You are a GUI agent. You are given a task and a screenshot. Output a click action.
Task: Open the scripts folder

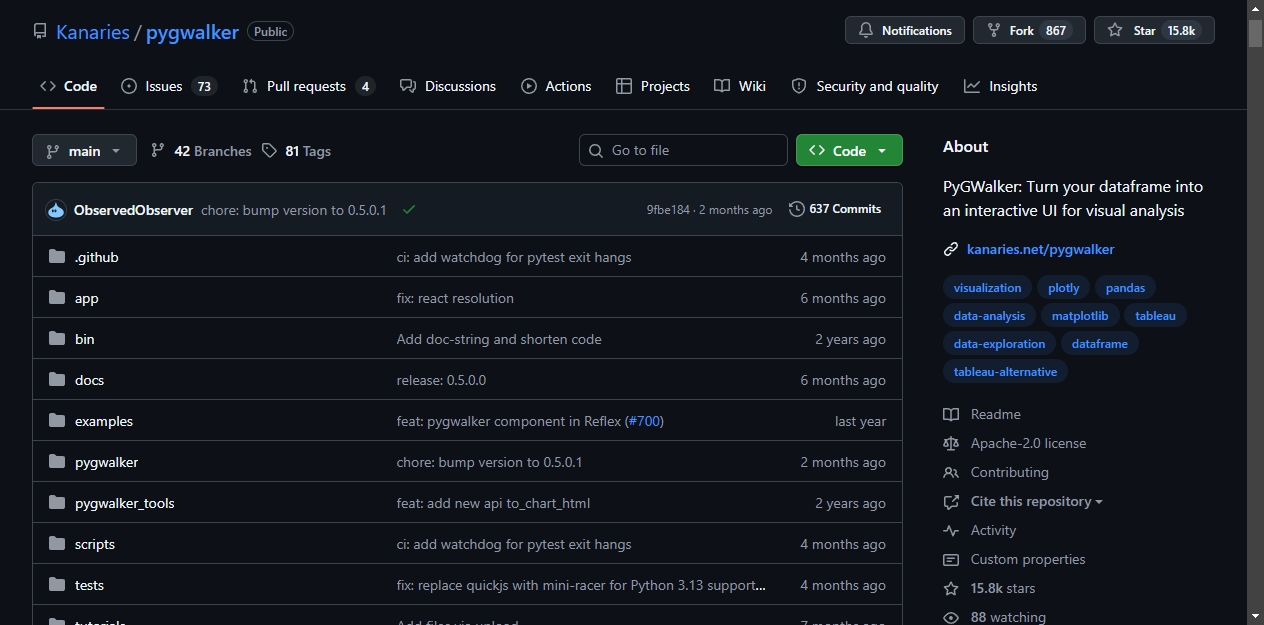point(95,544)
